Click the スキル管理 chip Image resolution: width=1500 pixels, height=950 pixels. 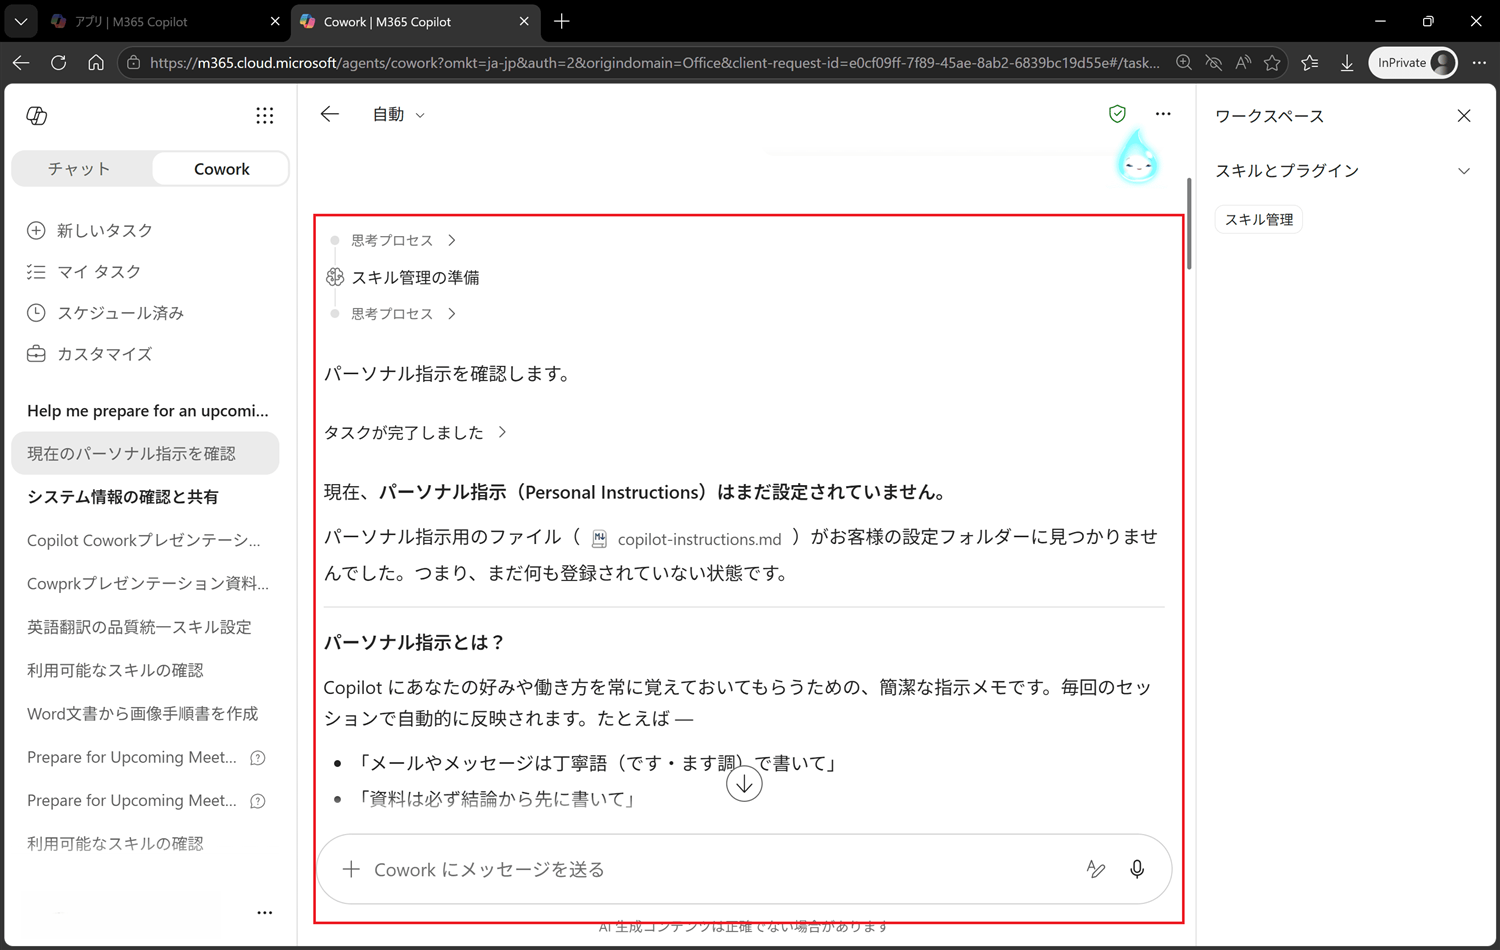(x=1259, y=219)
